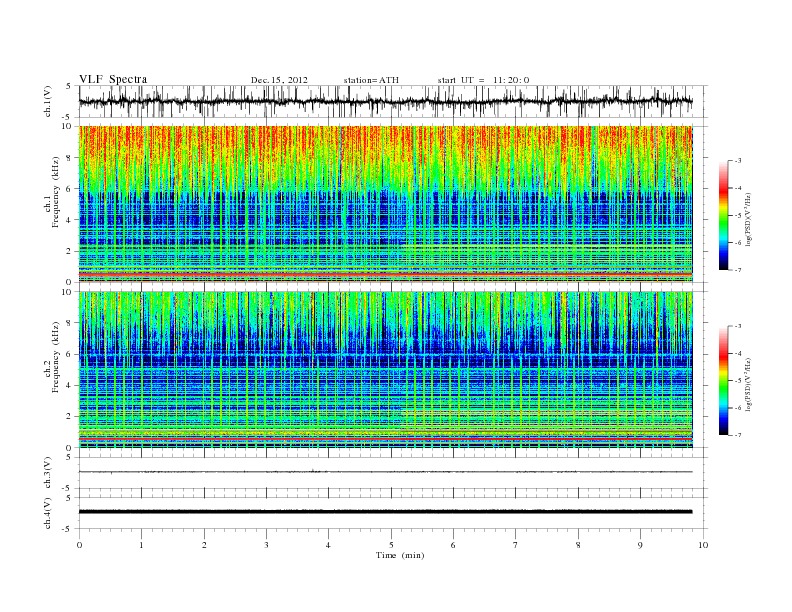Click the "ch.4(V)" waveform axis label

click(x=48, y=513)
